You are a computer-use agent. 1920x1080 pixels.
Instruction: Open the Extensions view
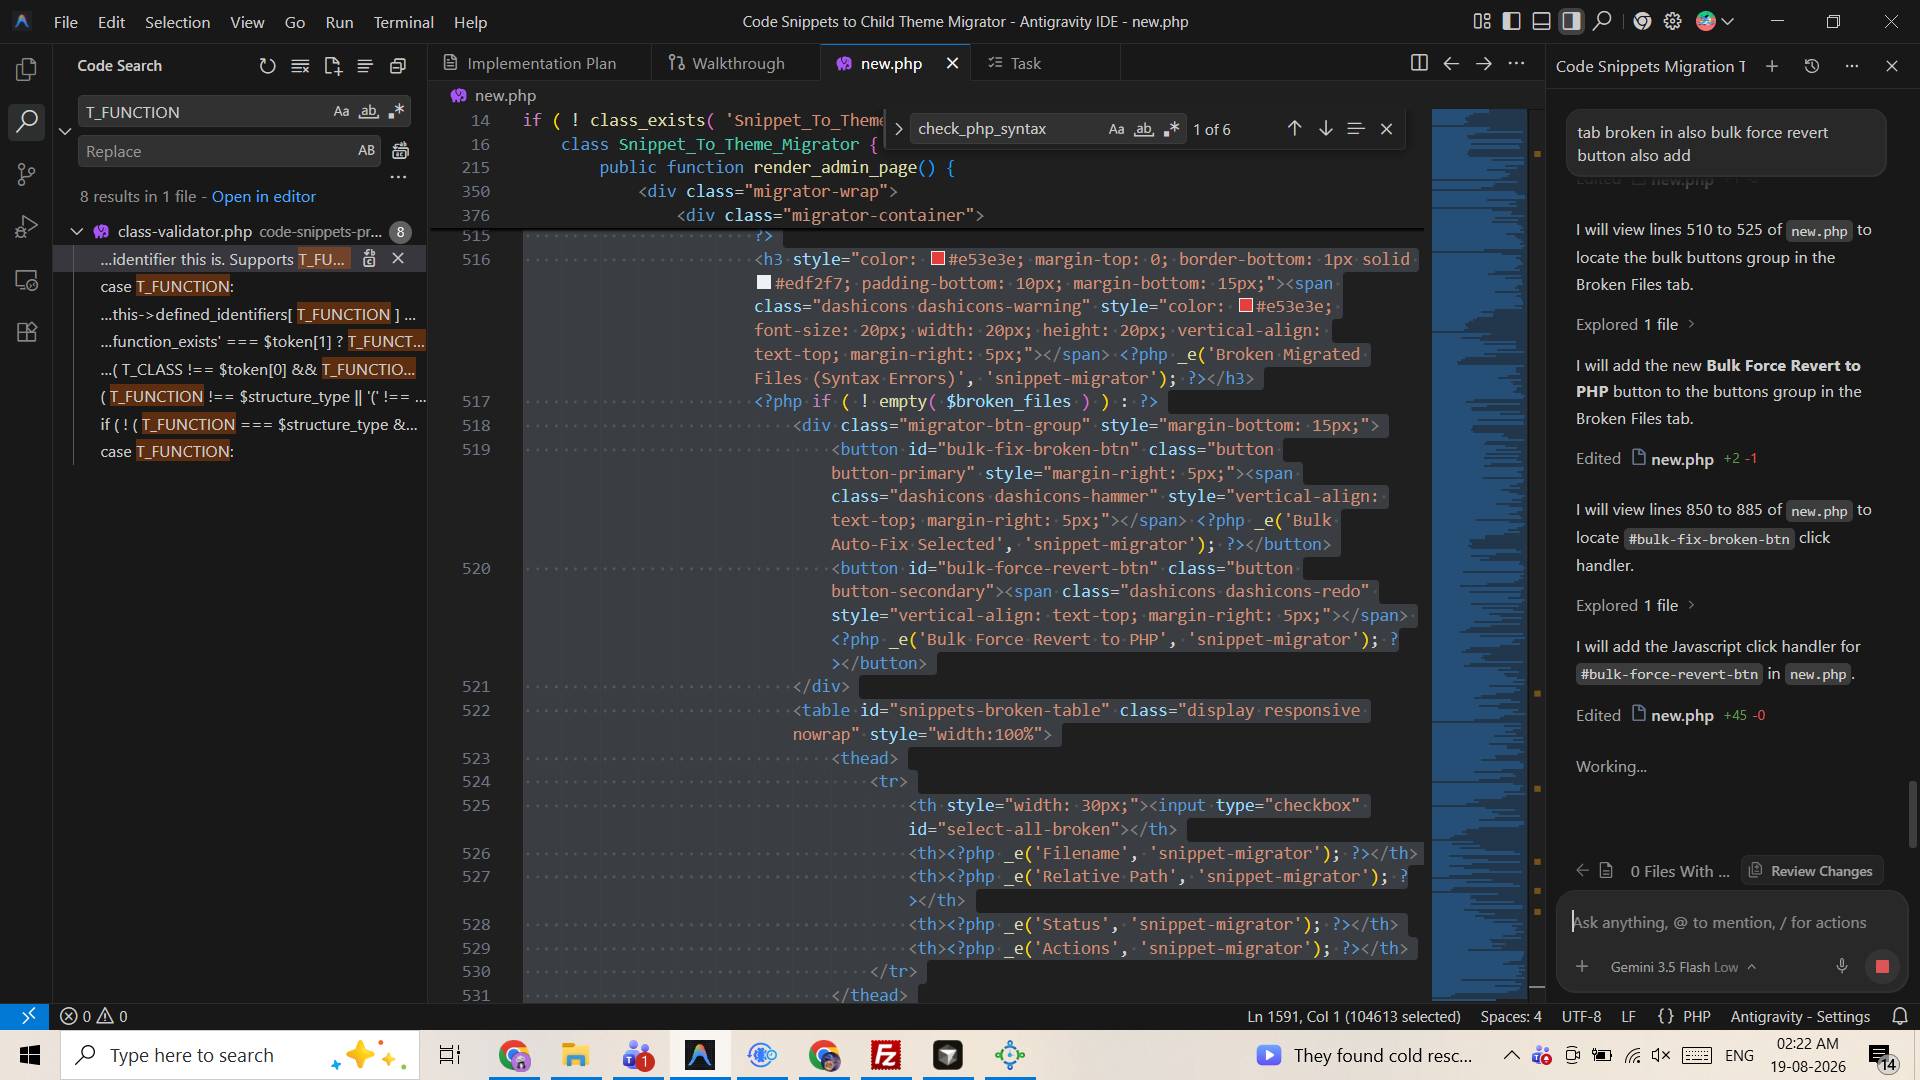coord(27,332)
